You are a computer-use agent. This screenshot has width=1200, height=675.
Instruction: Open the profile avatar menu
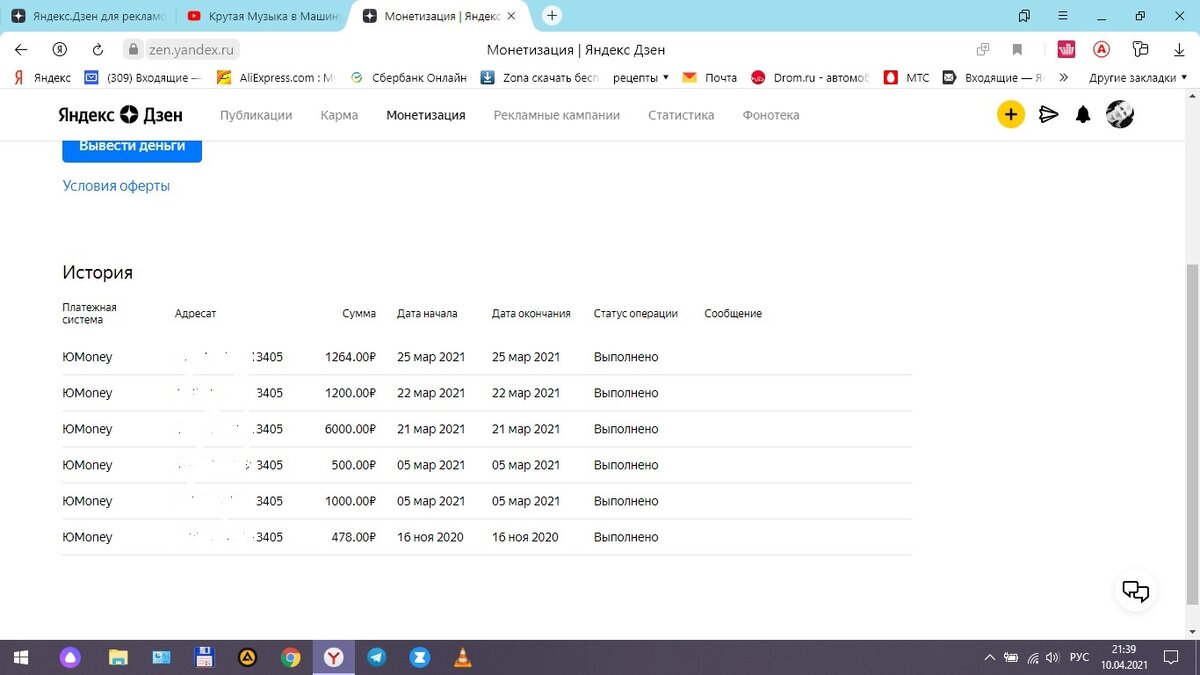tap(1119, 115)
